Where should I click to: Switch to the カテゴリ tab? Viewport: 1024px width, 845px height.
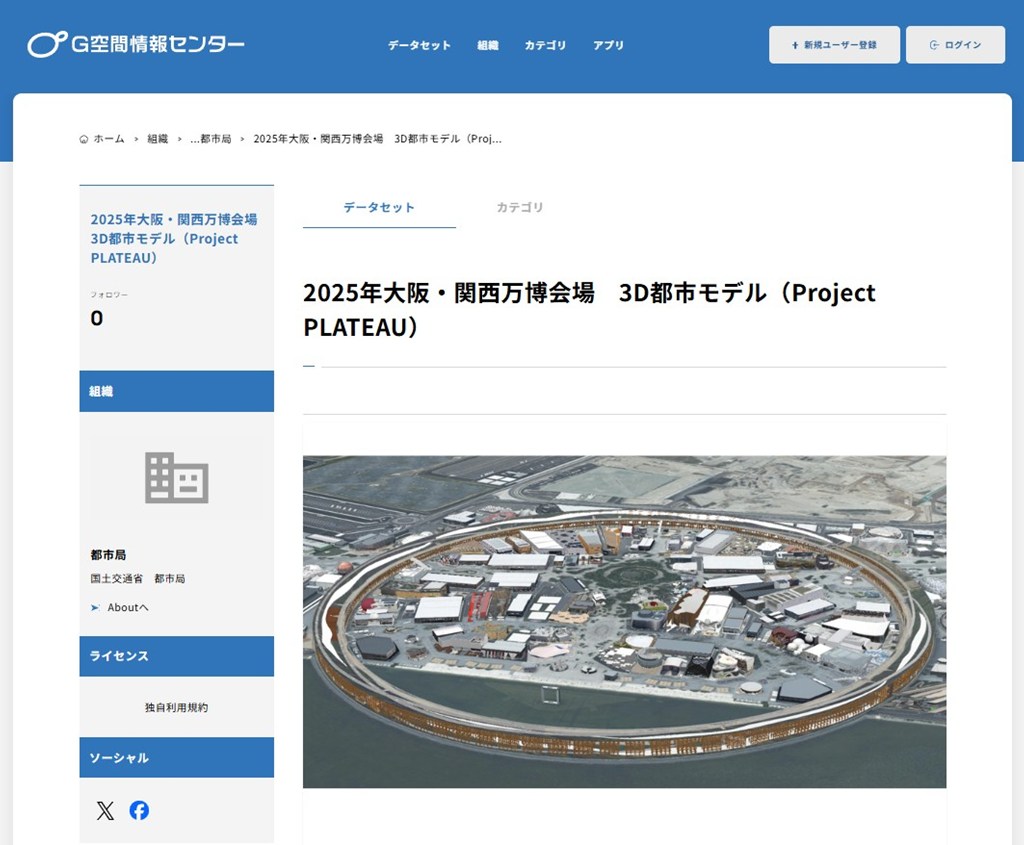520,207
